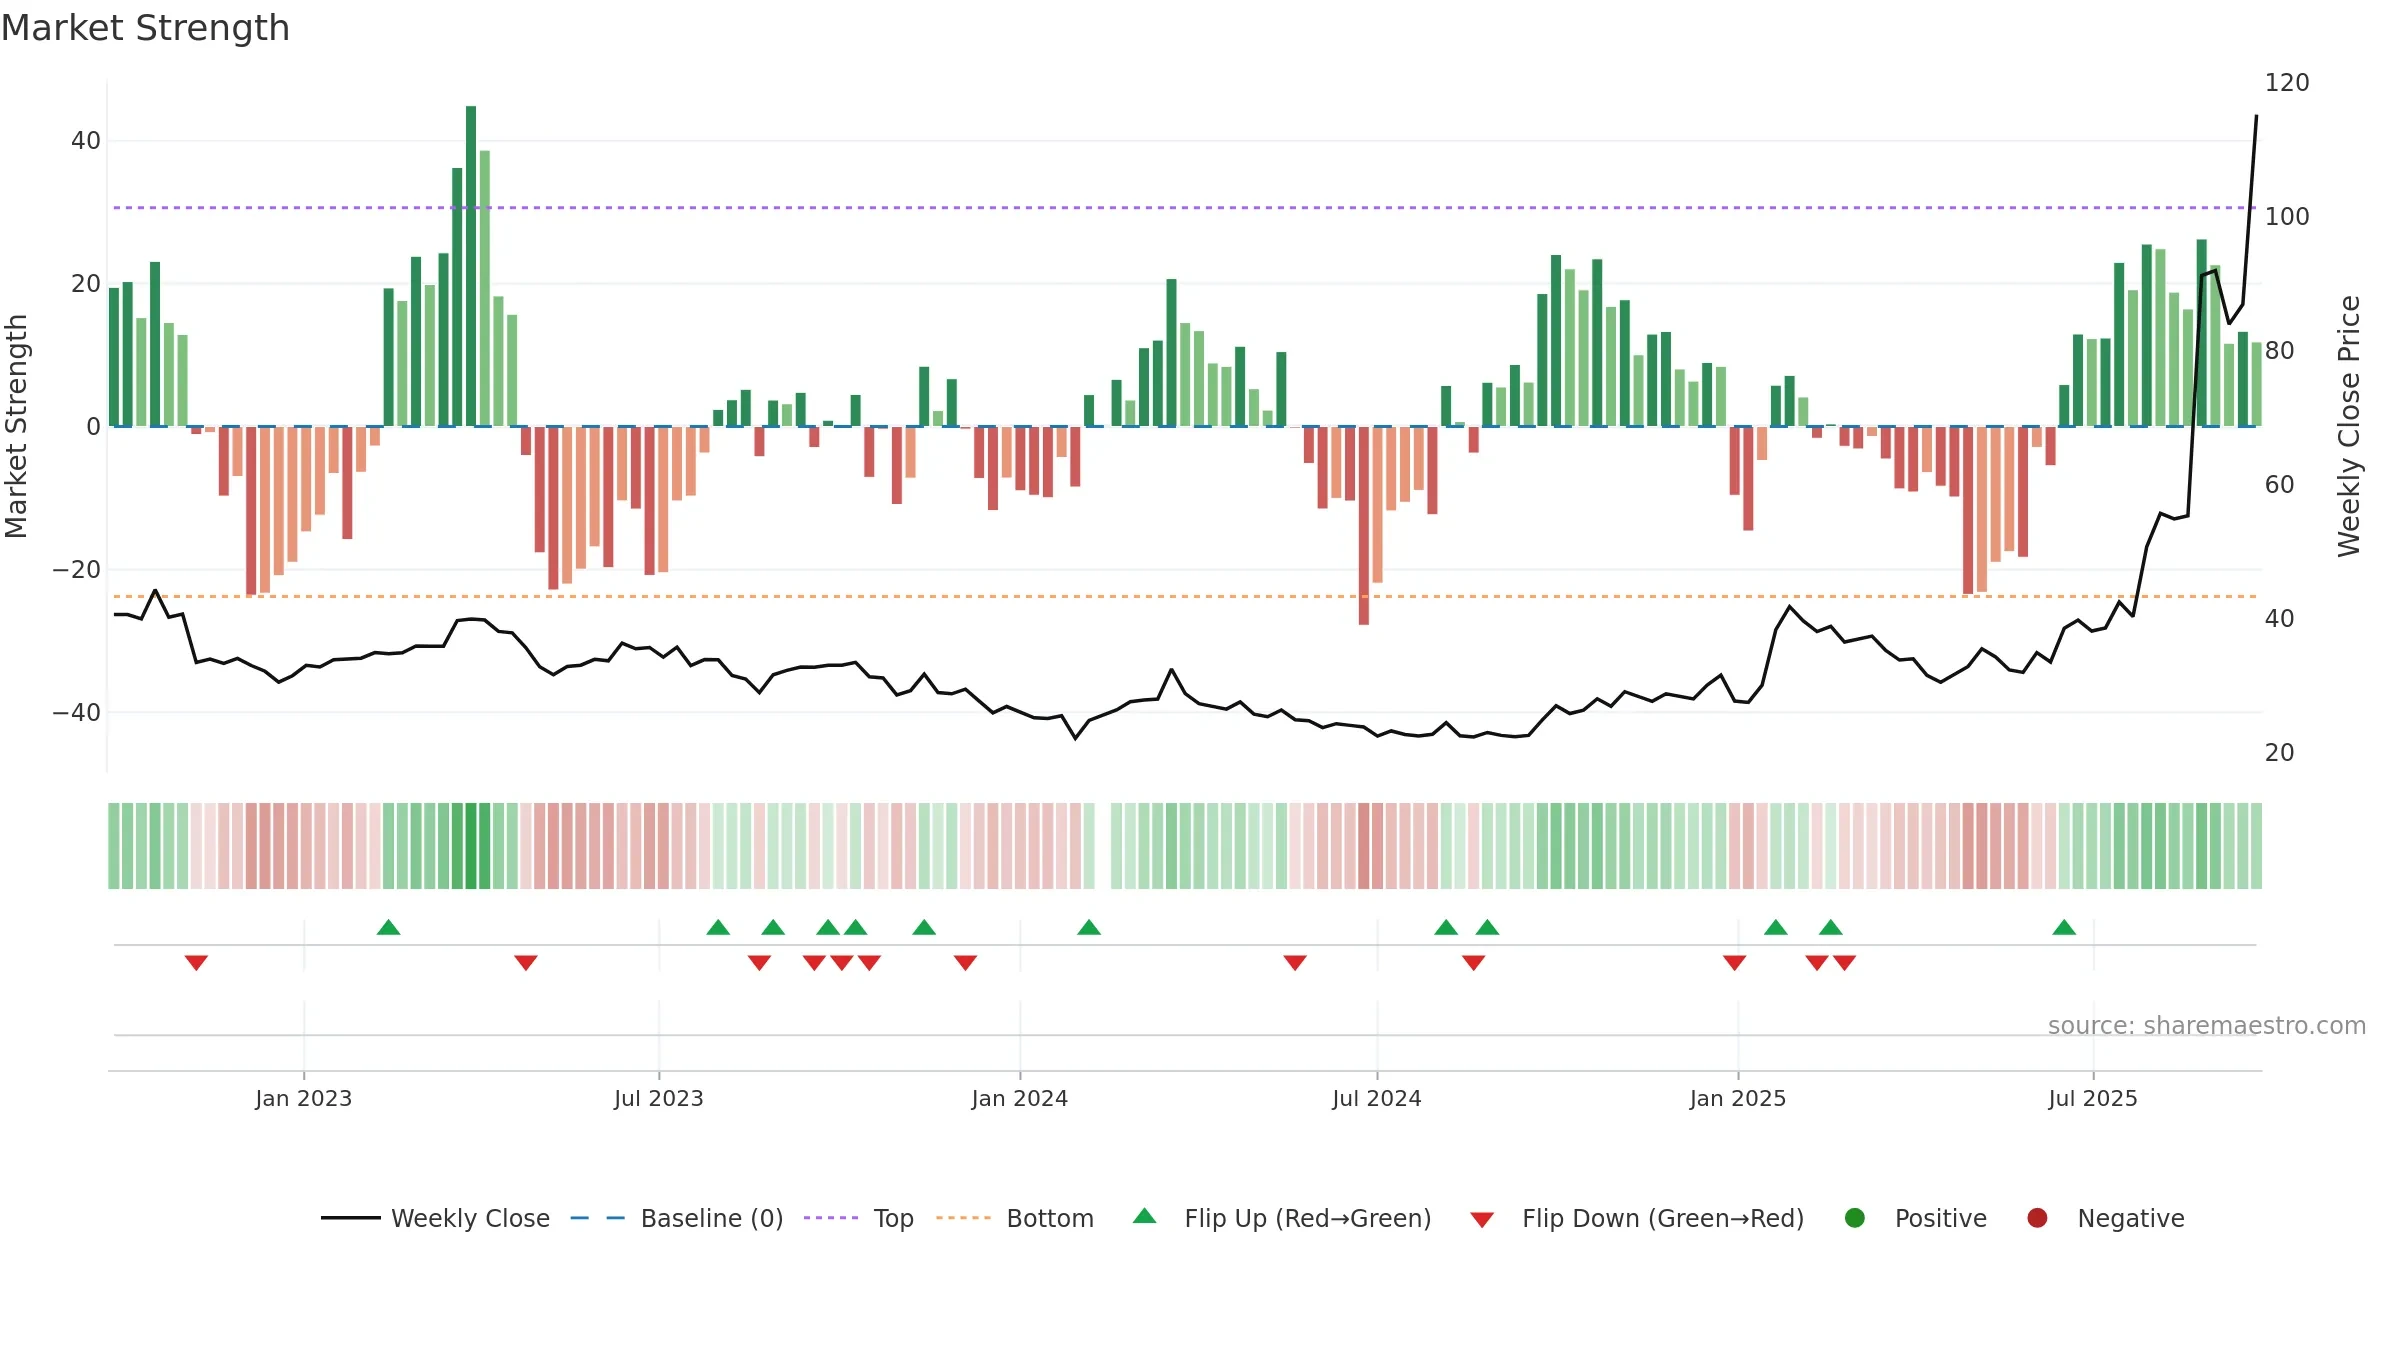2400x1350 pixels.
Task: Toggle the Flip Down (Green→Red) legend label
Action: (1663, 1218)
